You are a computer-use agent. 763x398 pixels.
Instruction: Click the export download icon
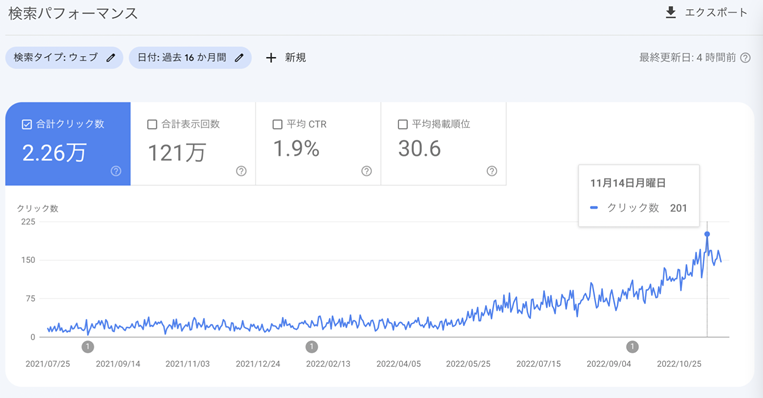click(x=671, y=13)
